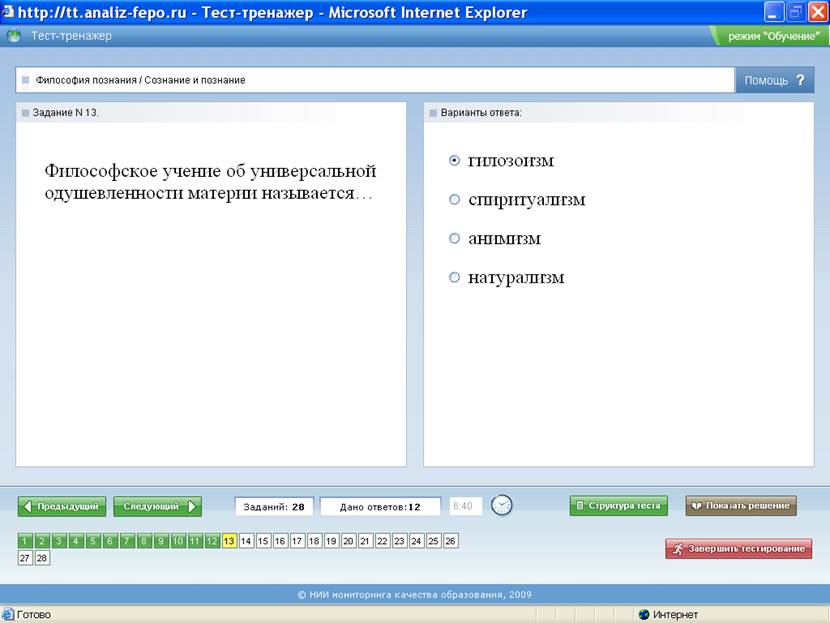
Task: Jump to question 23
Action: [x=399, y=541]
